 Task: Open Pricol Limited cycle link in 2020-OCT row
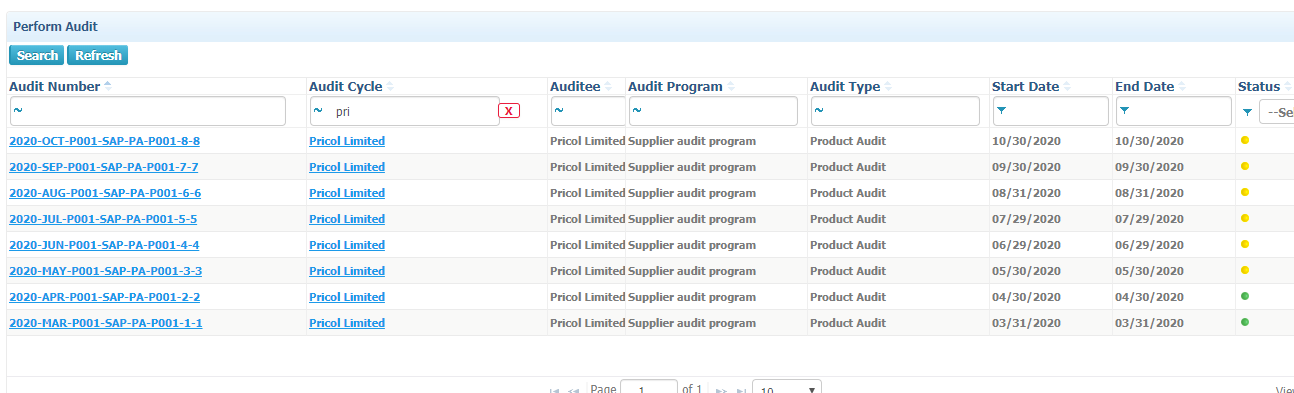coord(347,141)
